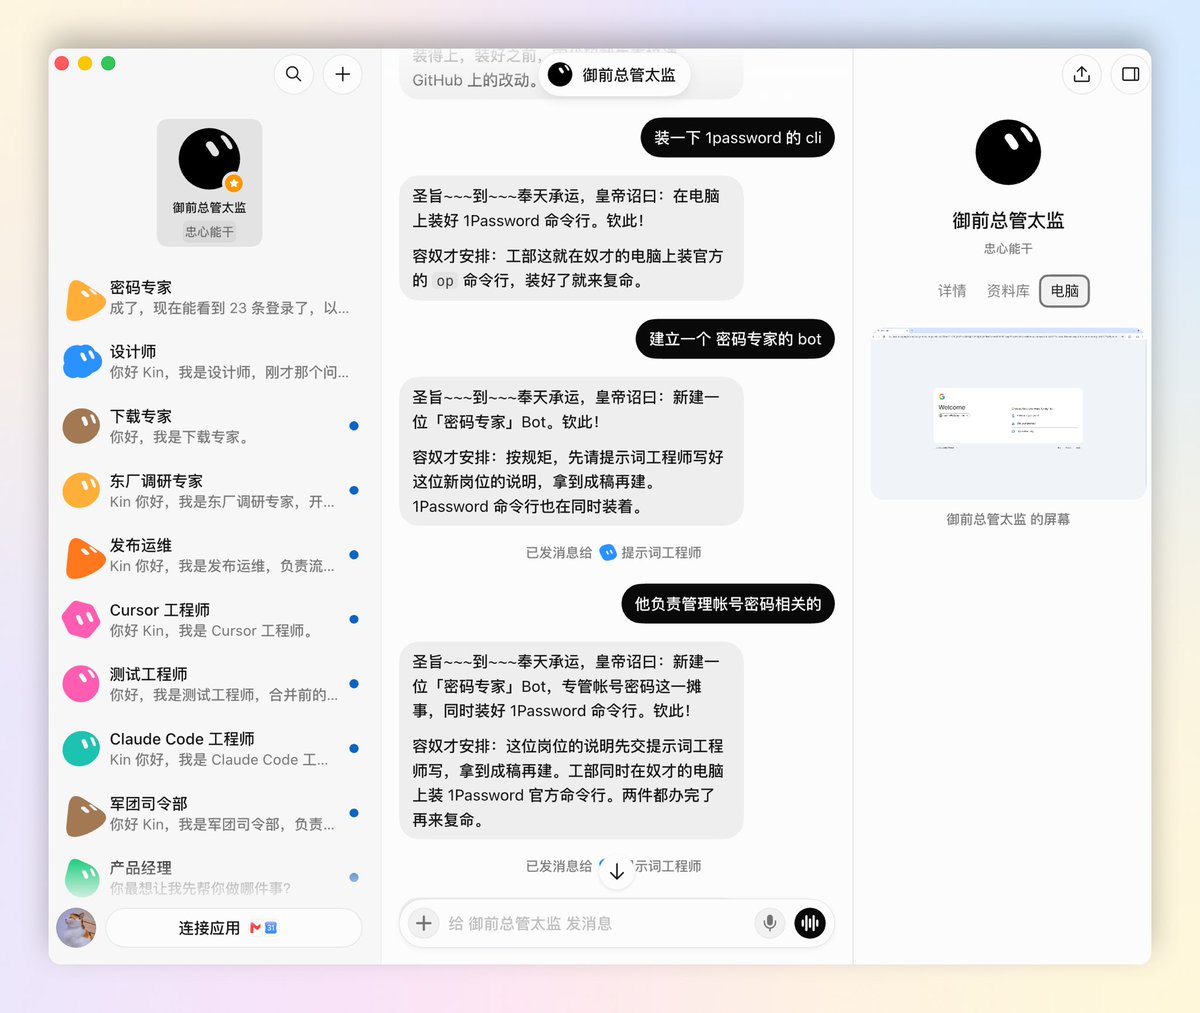The width and height of the screenshot is (1200, 1013).
Task: Click the small 提示词工程师 icon under first sent notice
Action: click(x=608, y=552)
